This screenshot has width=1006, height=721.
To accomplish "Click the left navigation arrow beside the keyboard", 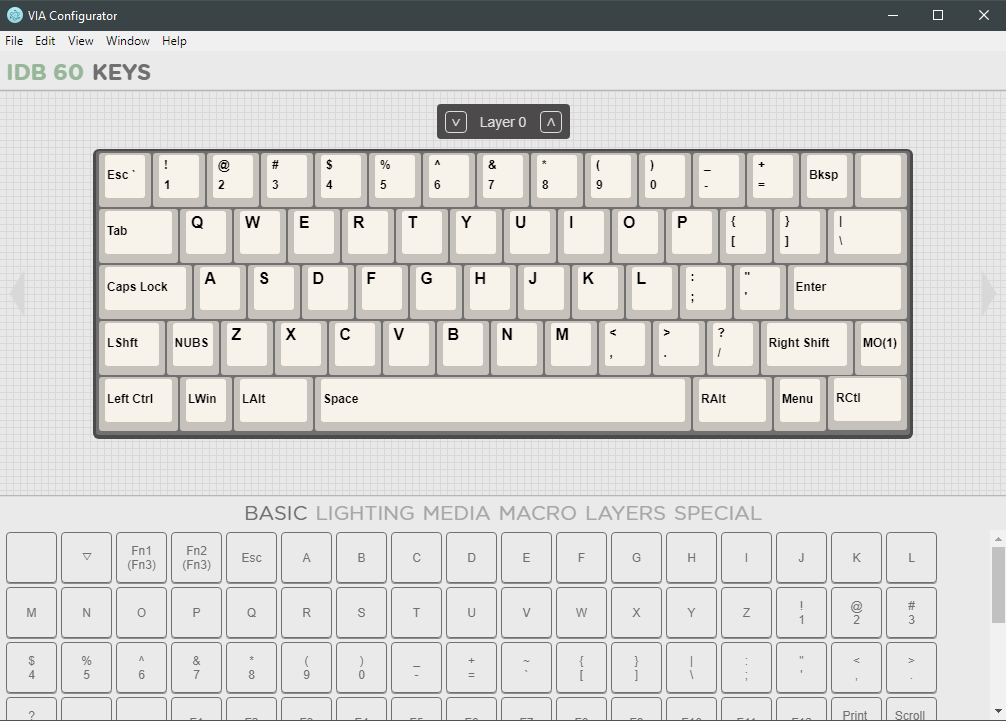I will 16,294.
